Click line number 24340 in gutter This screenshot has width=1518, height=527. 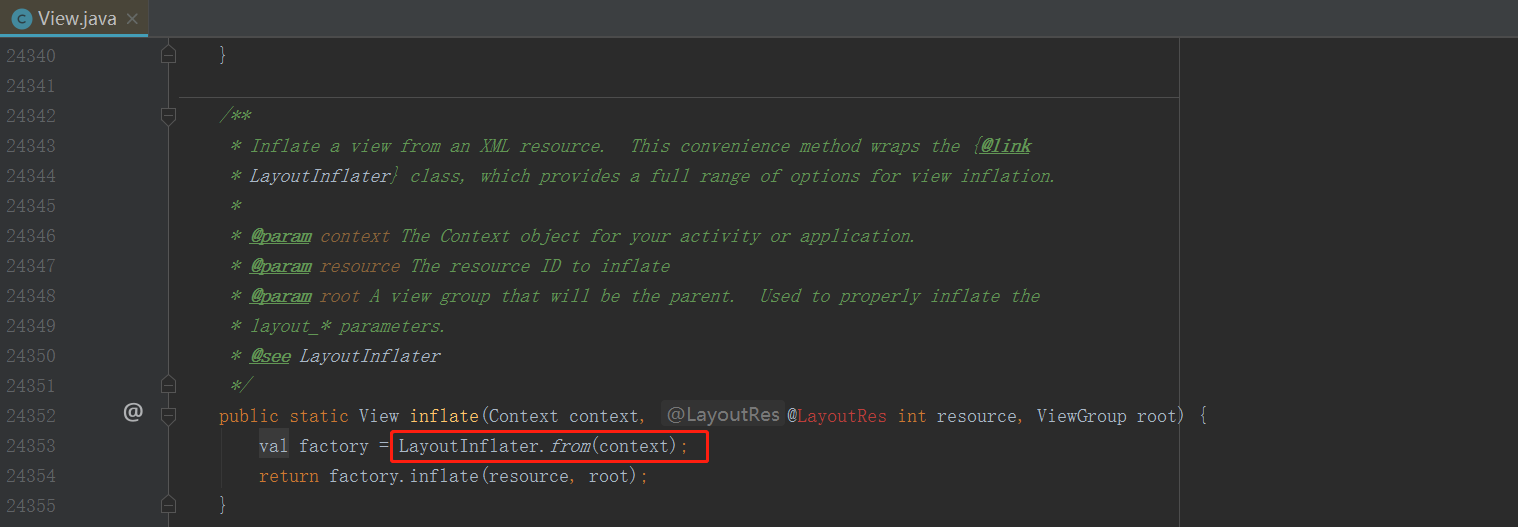(31, 56)
